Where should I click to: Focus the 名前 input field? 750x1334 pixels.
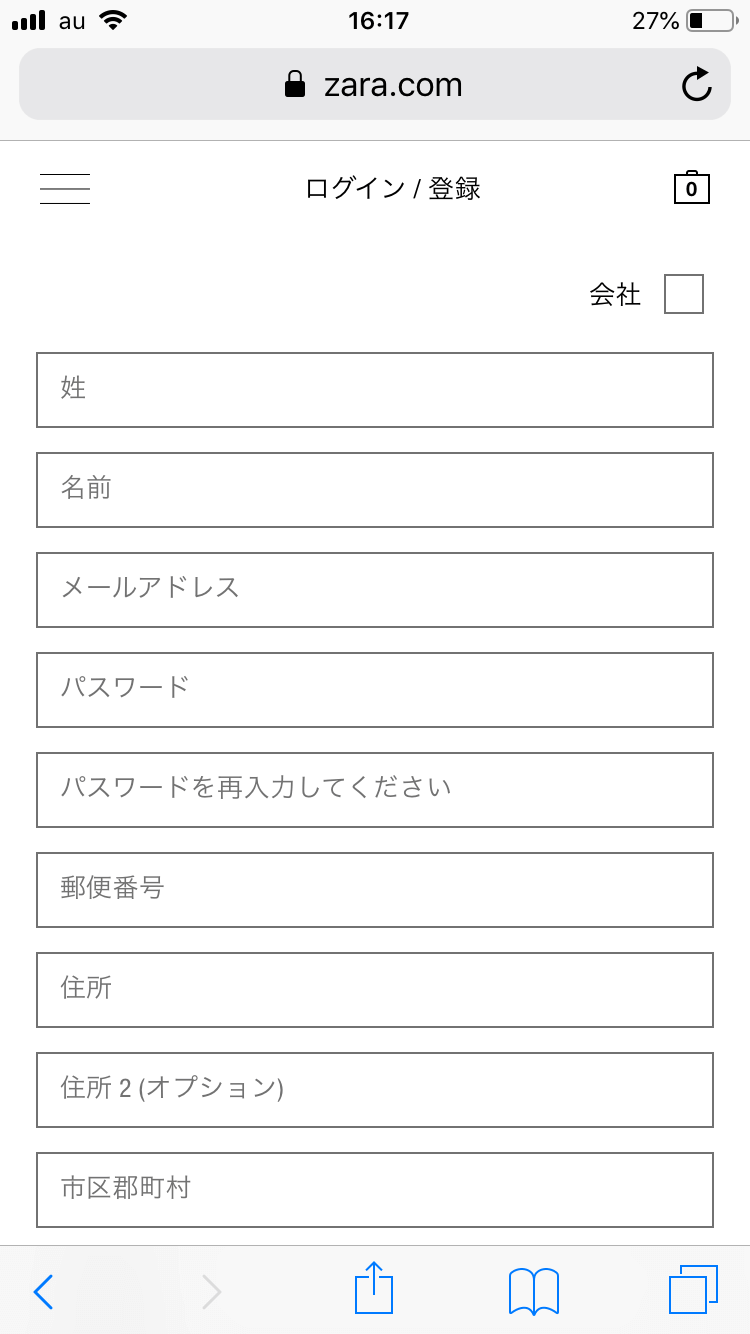(x=375, y=490)
